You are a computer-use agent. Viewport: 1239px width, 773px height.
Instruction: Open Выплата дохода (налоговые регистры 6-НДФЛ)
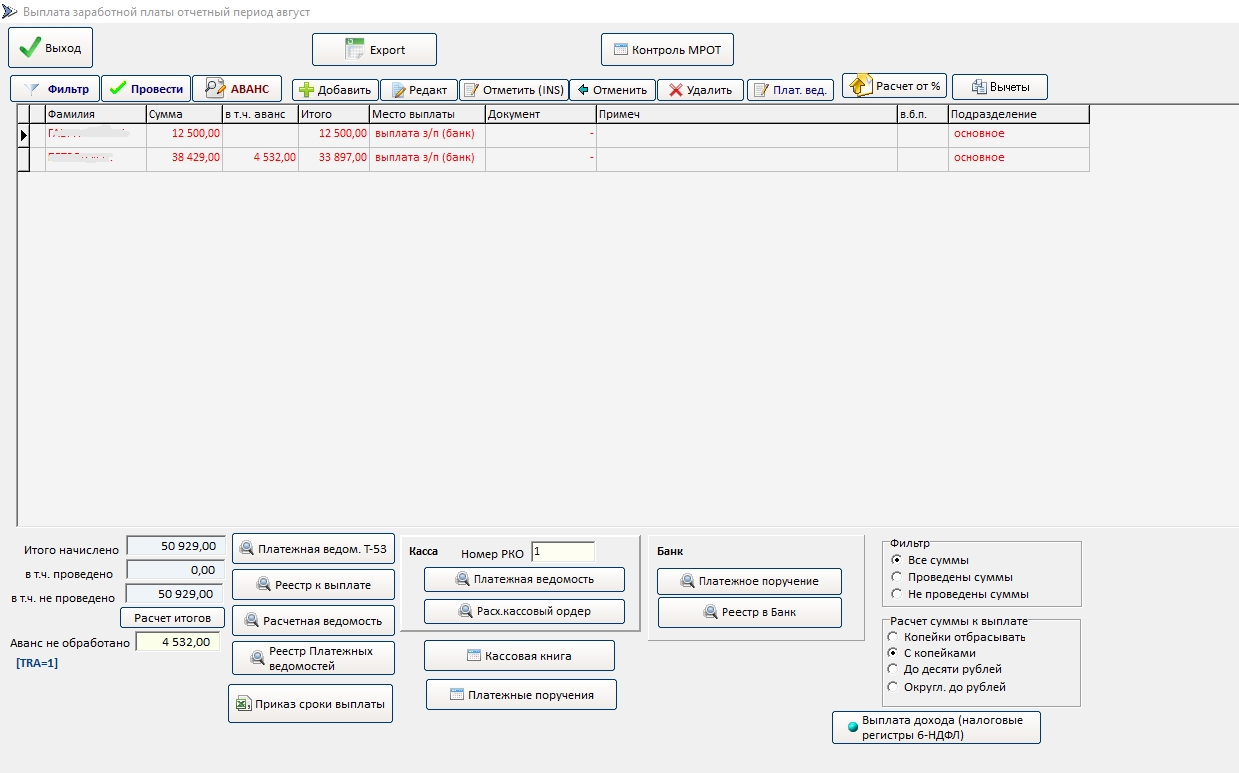click(936, 727)
